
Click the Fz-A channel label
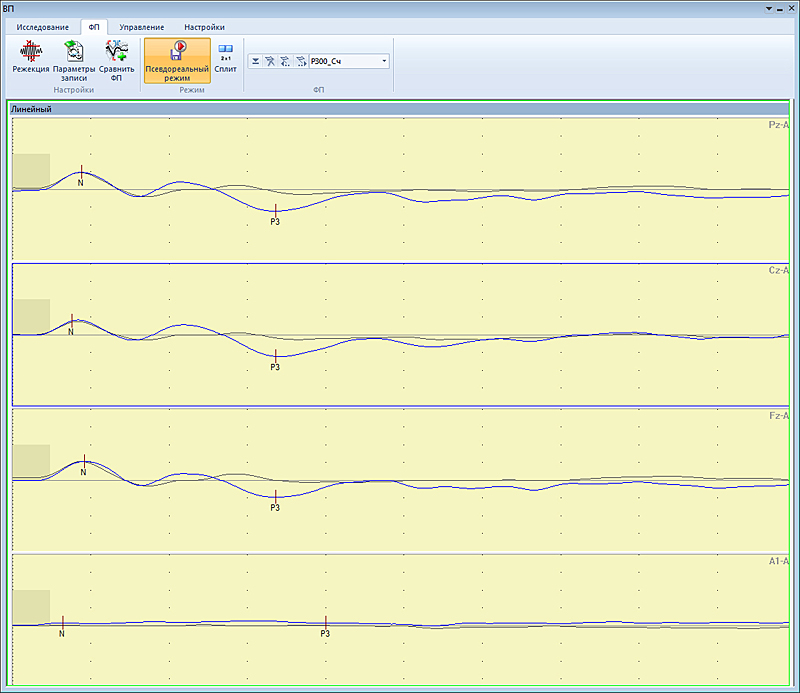tap(779, 416)
